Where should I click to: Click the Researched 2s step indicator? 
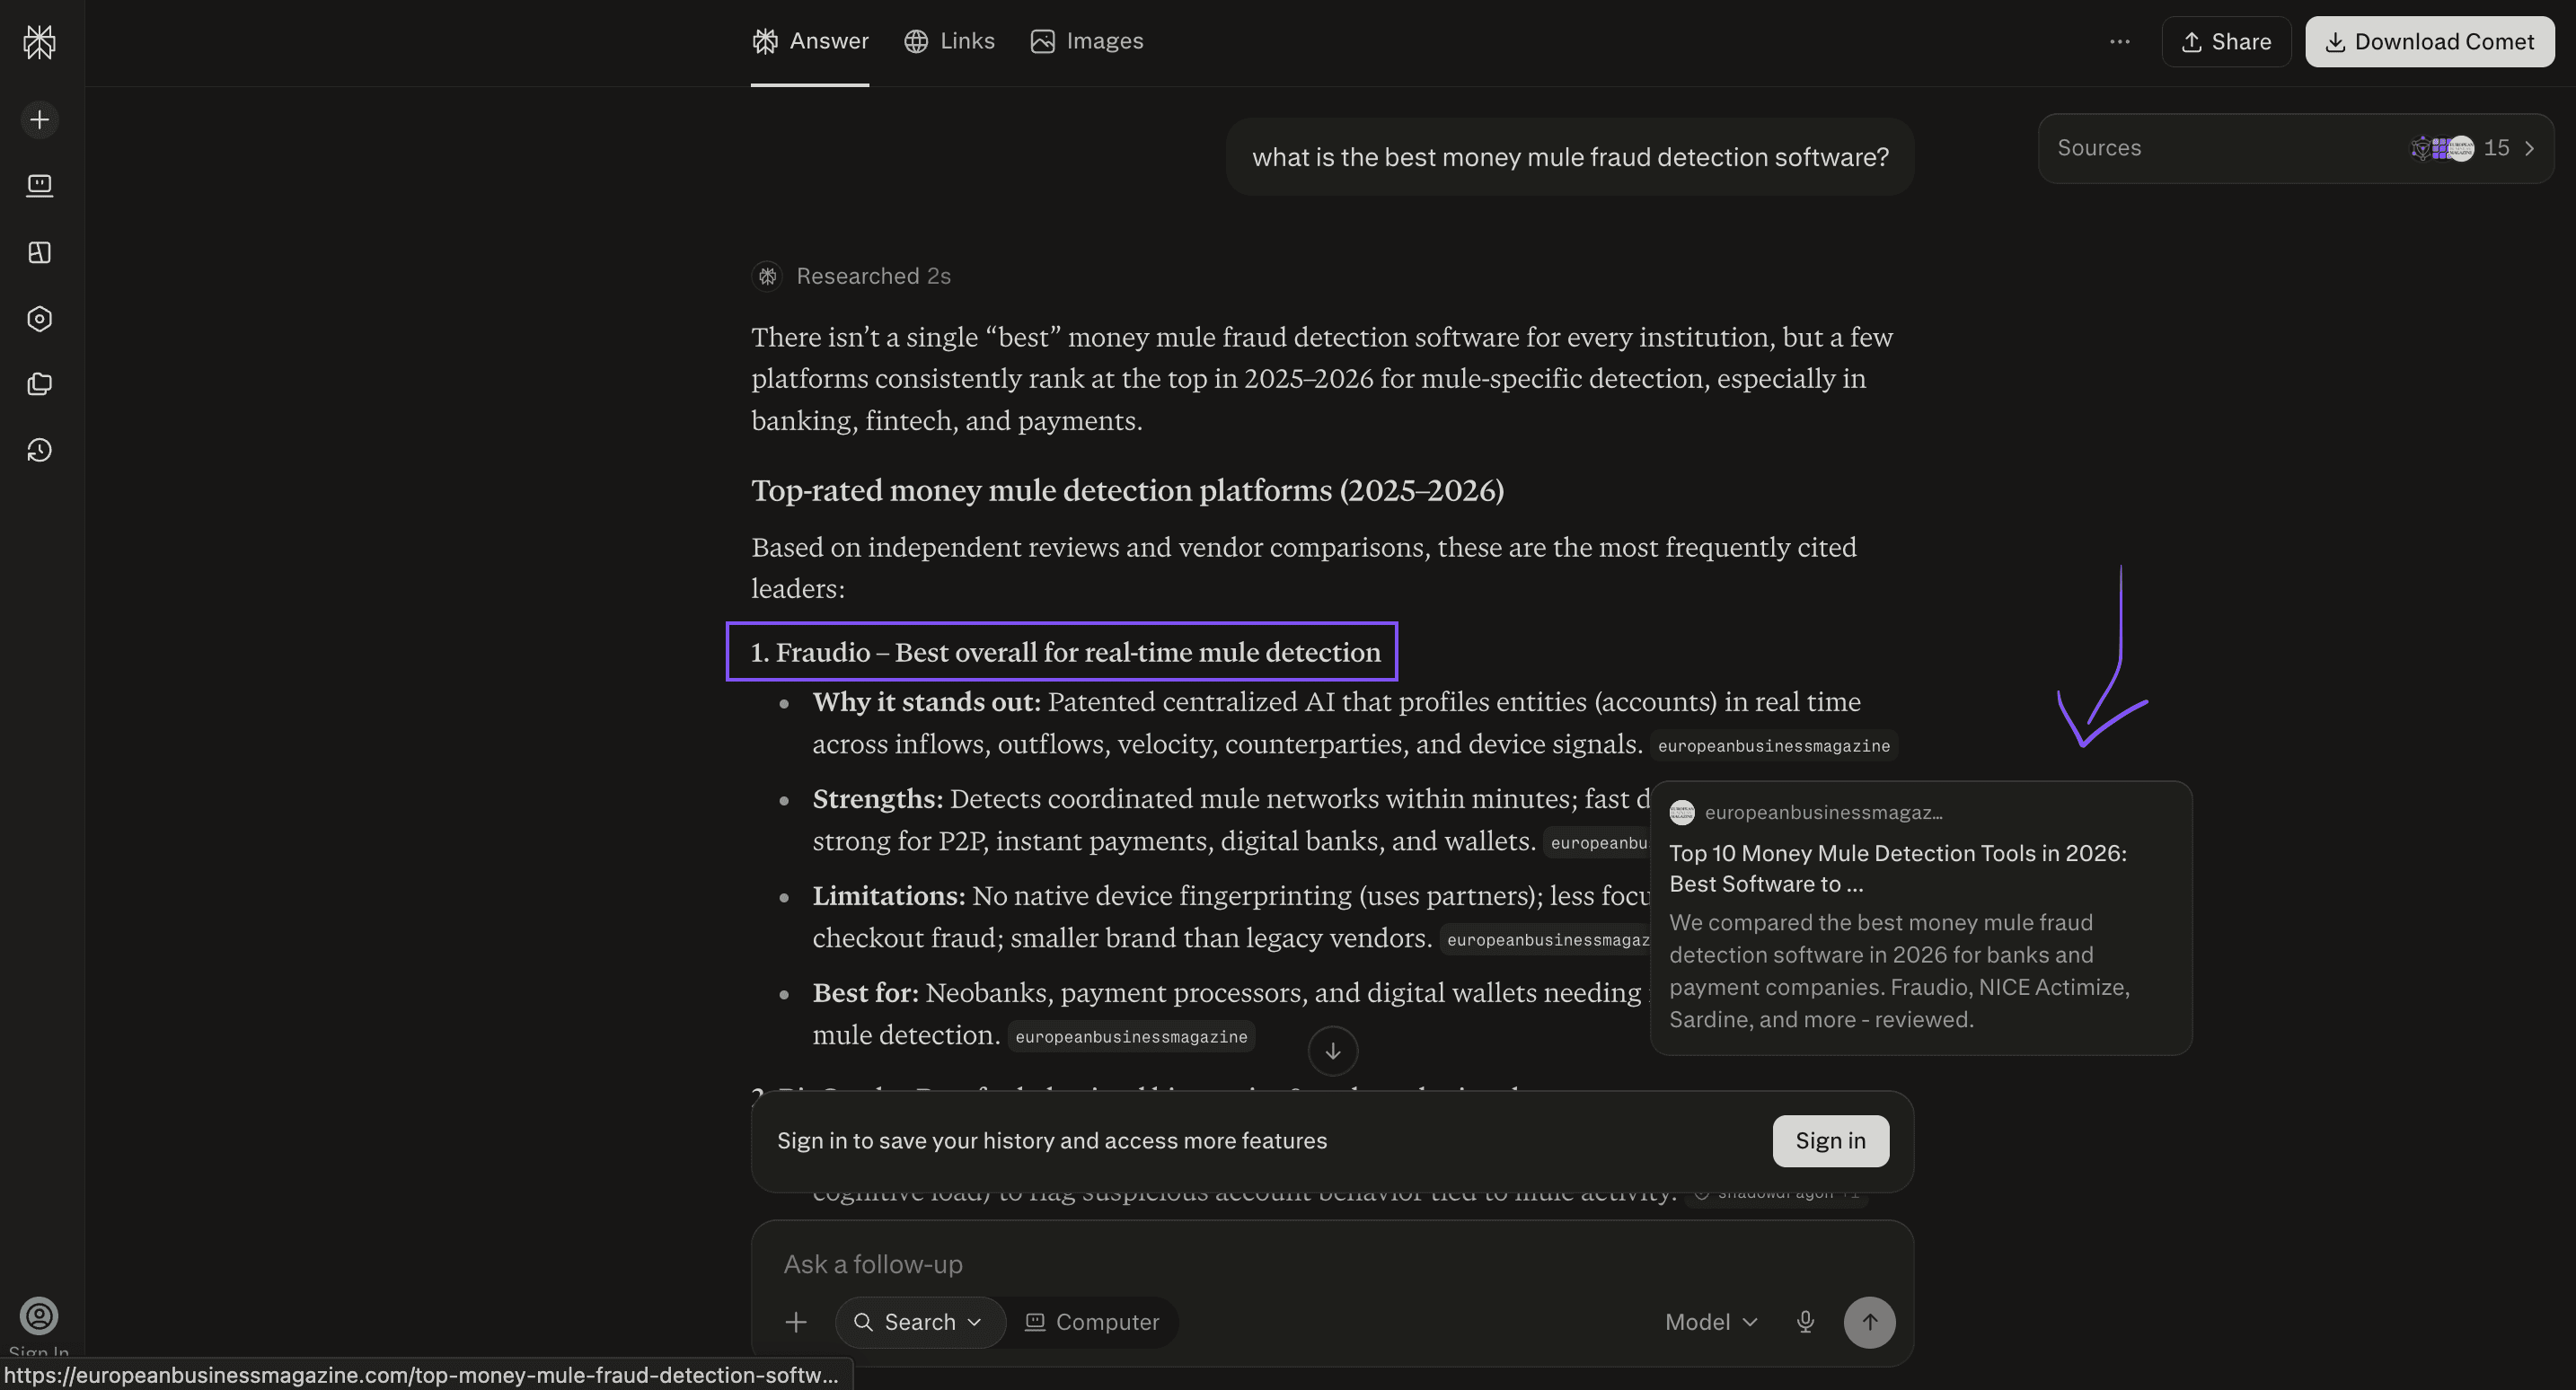852,276
